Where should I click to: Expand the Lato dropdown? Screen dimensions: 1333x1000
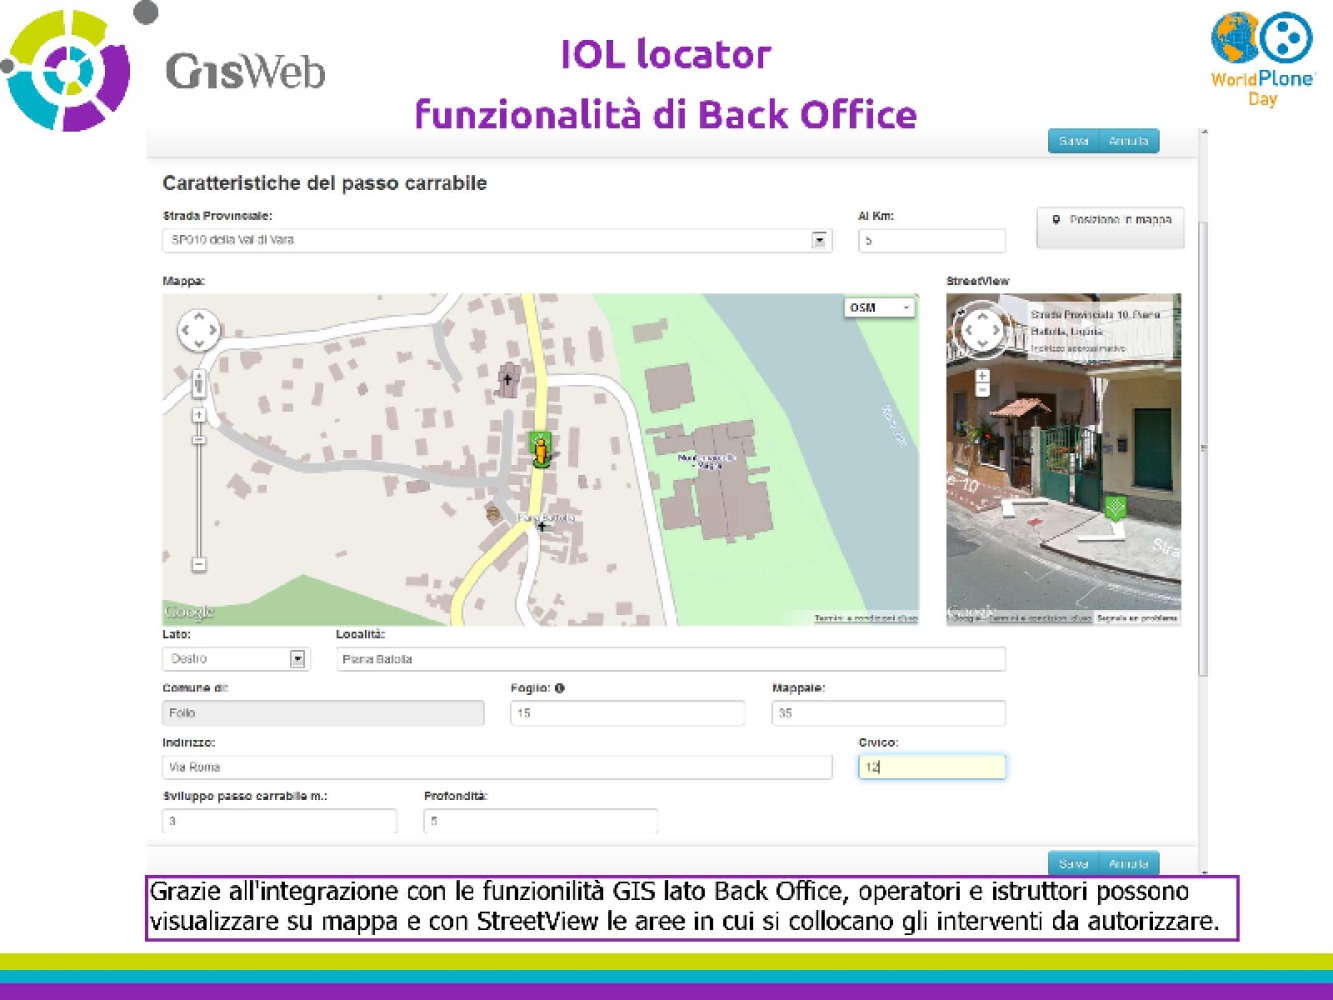297,659
